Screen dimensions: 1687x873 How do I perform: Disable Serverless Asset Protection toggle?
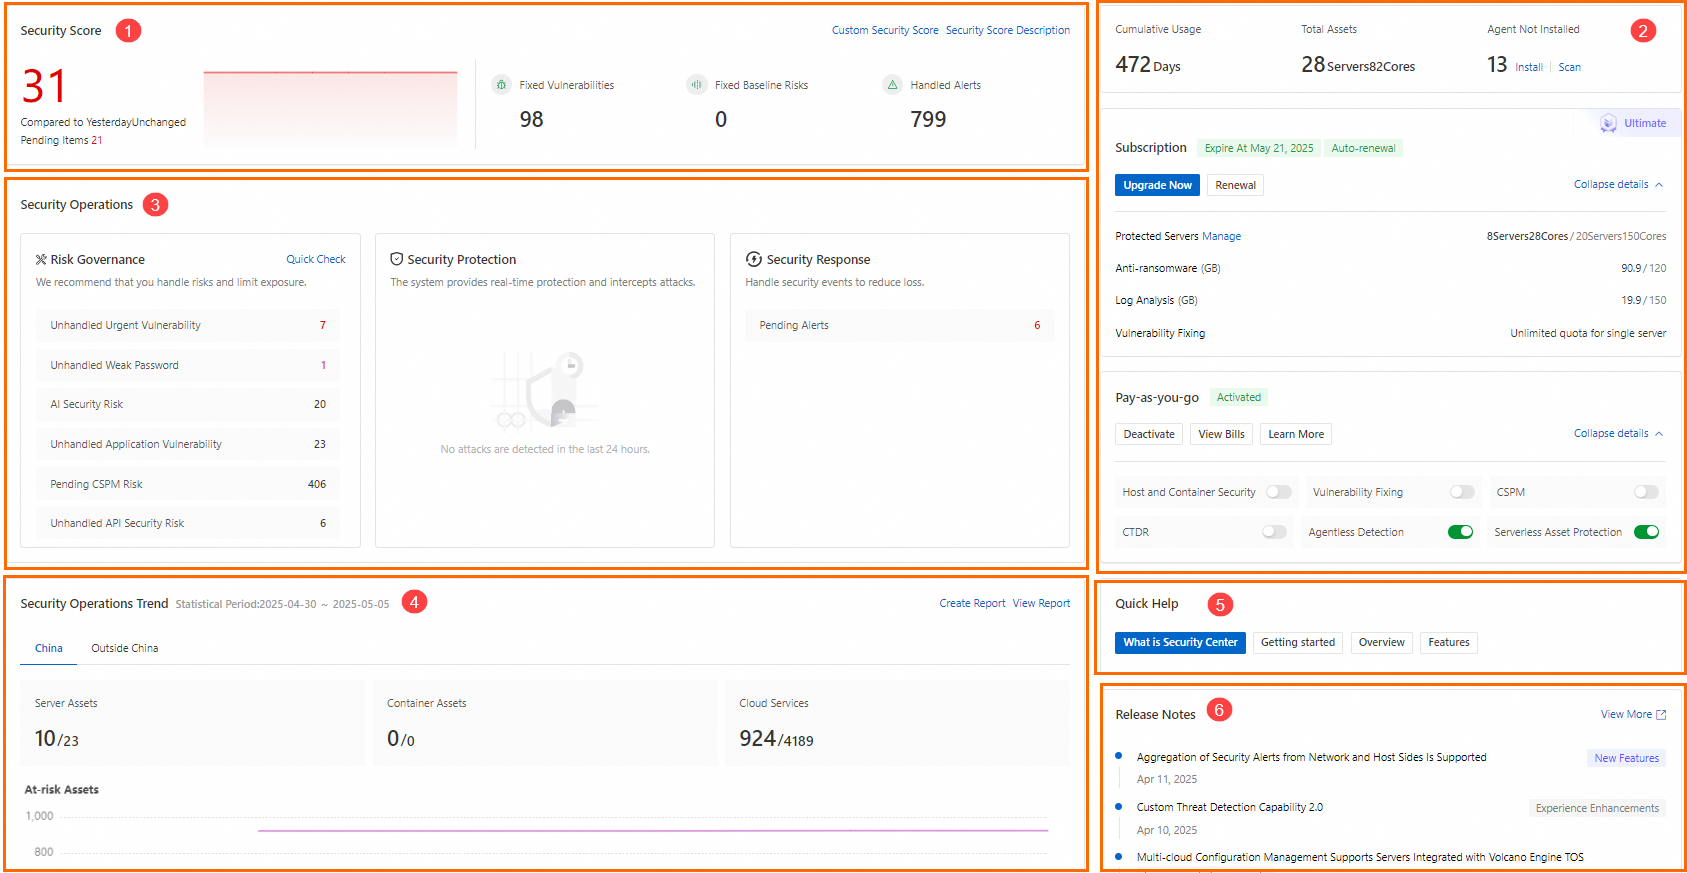pyautogui.click(x=1646, y=532)
